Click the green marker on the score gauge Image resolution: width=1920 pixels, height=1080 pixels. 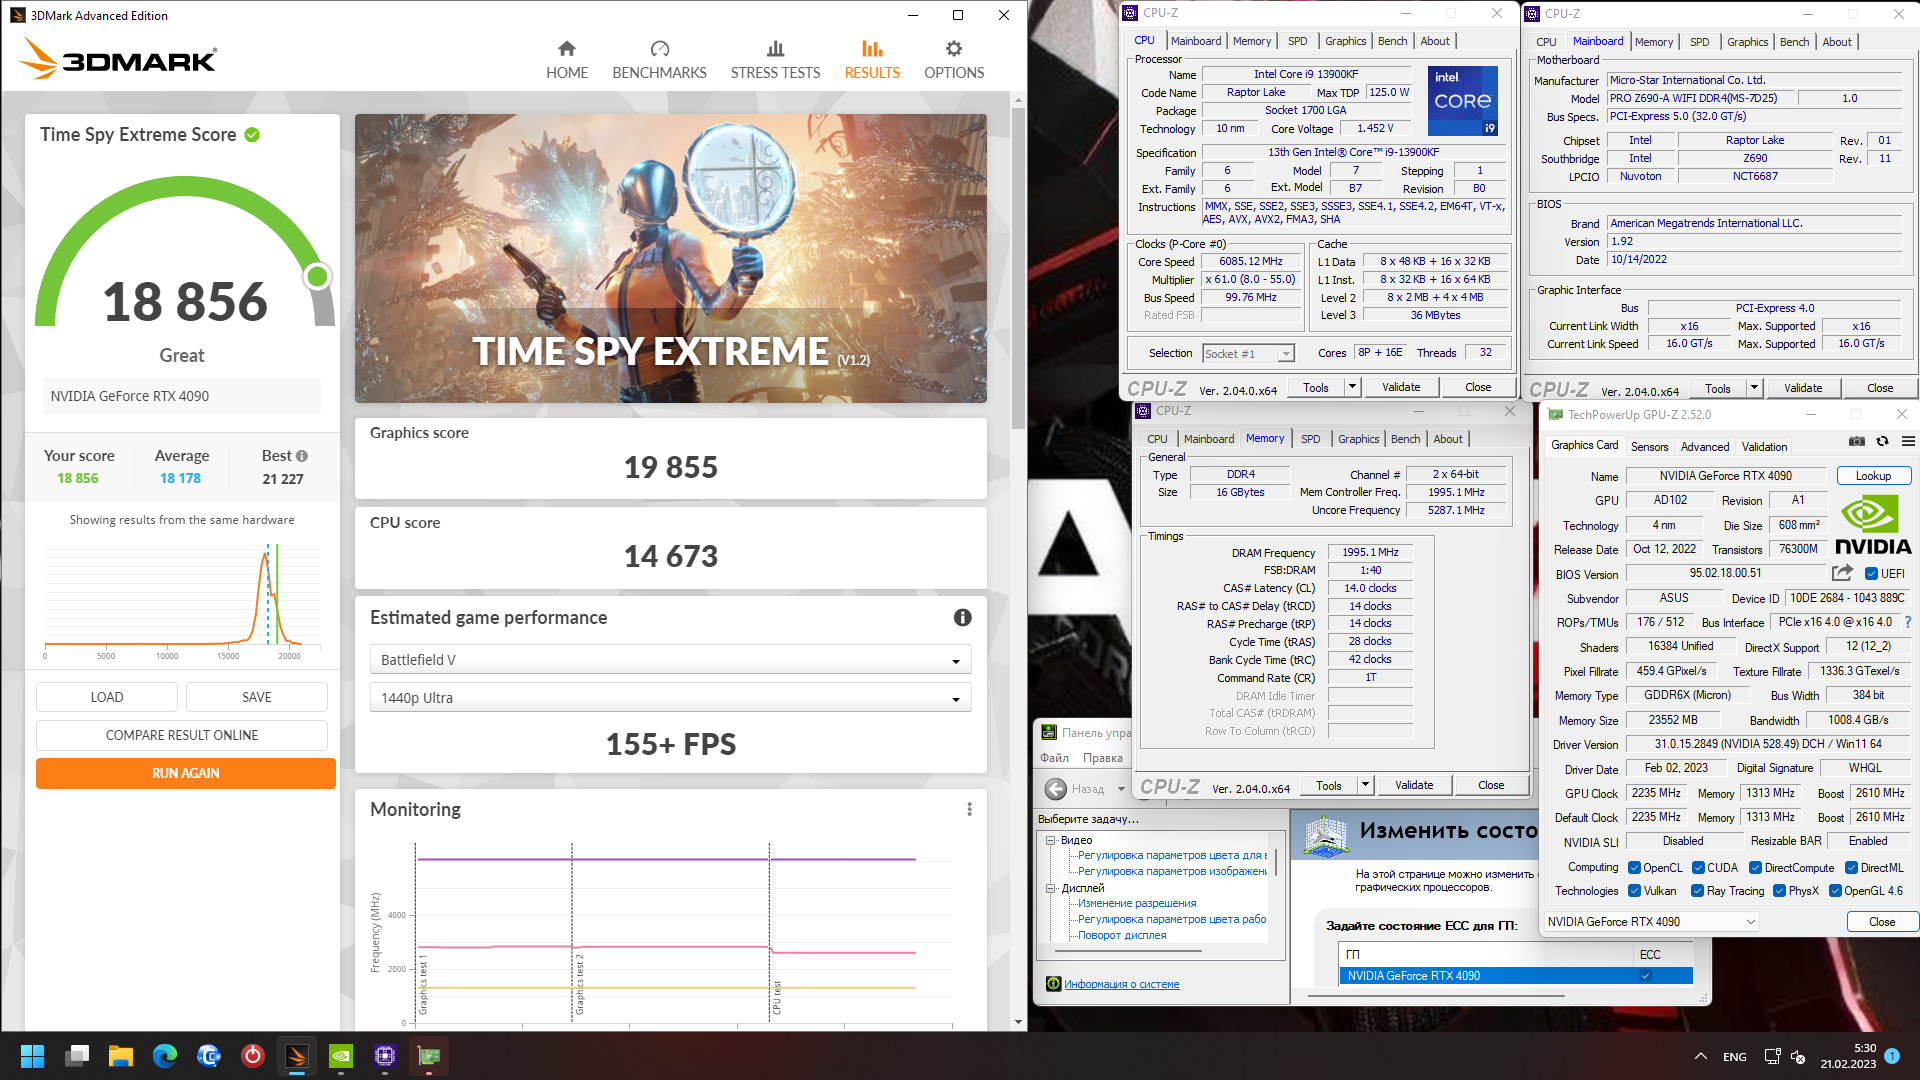[317, 276]
